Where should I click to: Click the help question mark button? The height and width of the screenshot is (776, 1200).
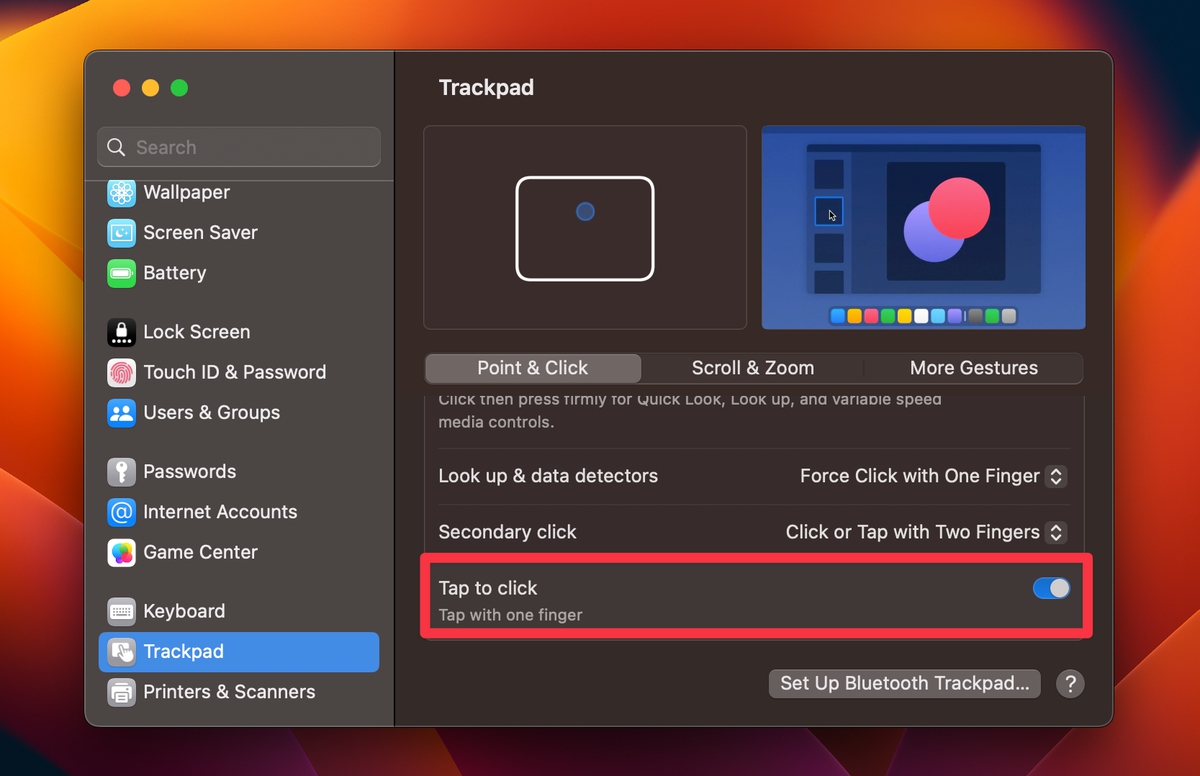pos(1070,684)
